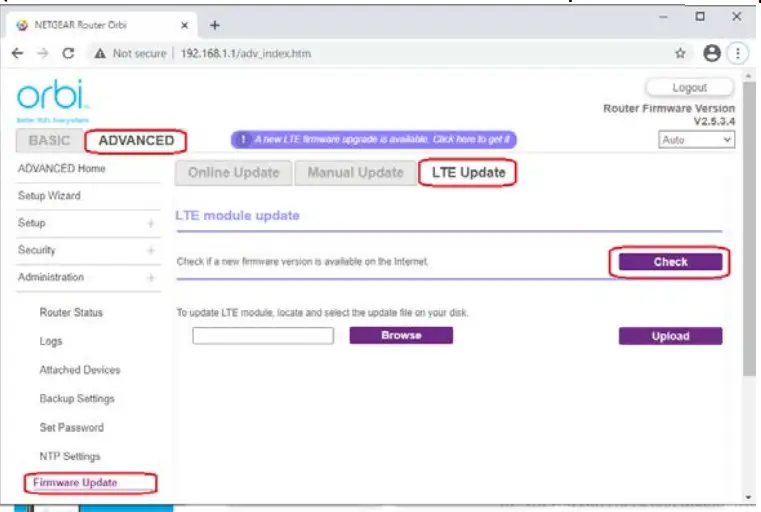Viewport: 761px width, 512px height.
Task: Expand the Administration section plus icon
Action: point(151,277)
